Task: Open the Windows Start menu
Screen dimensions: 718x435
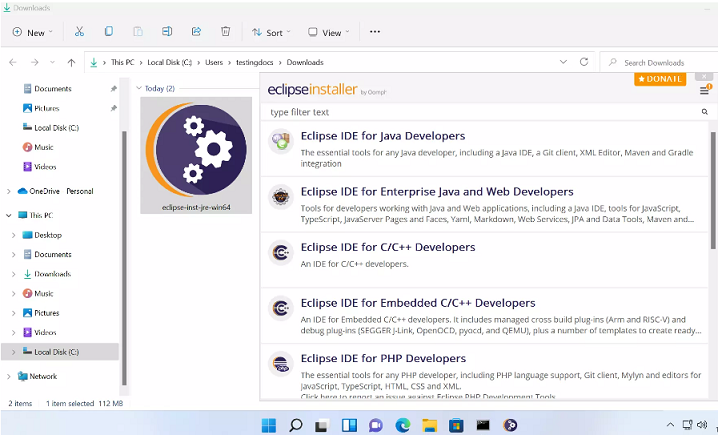Action: (x=269, y=425)
